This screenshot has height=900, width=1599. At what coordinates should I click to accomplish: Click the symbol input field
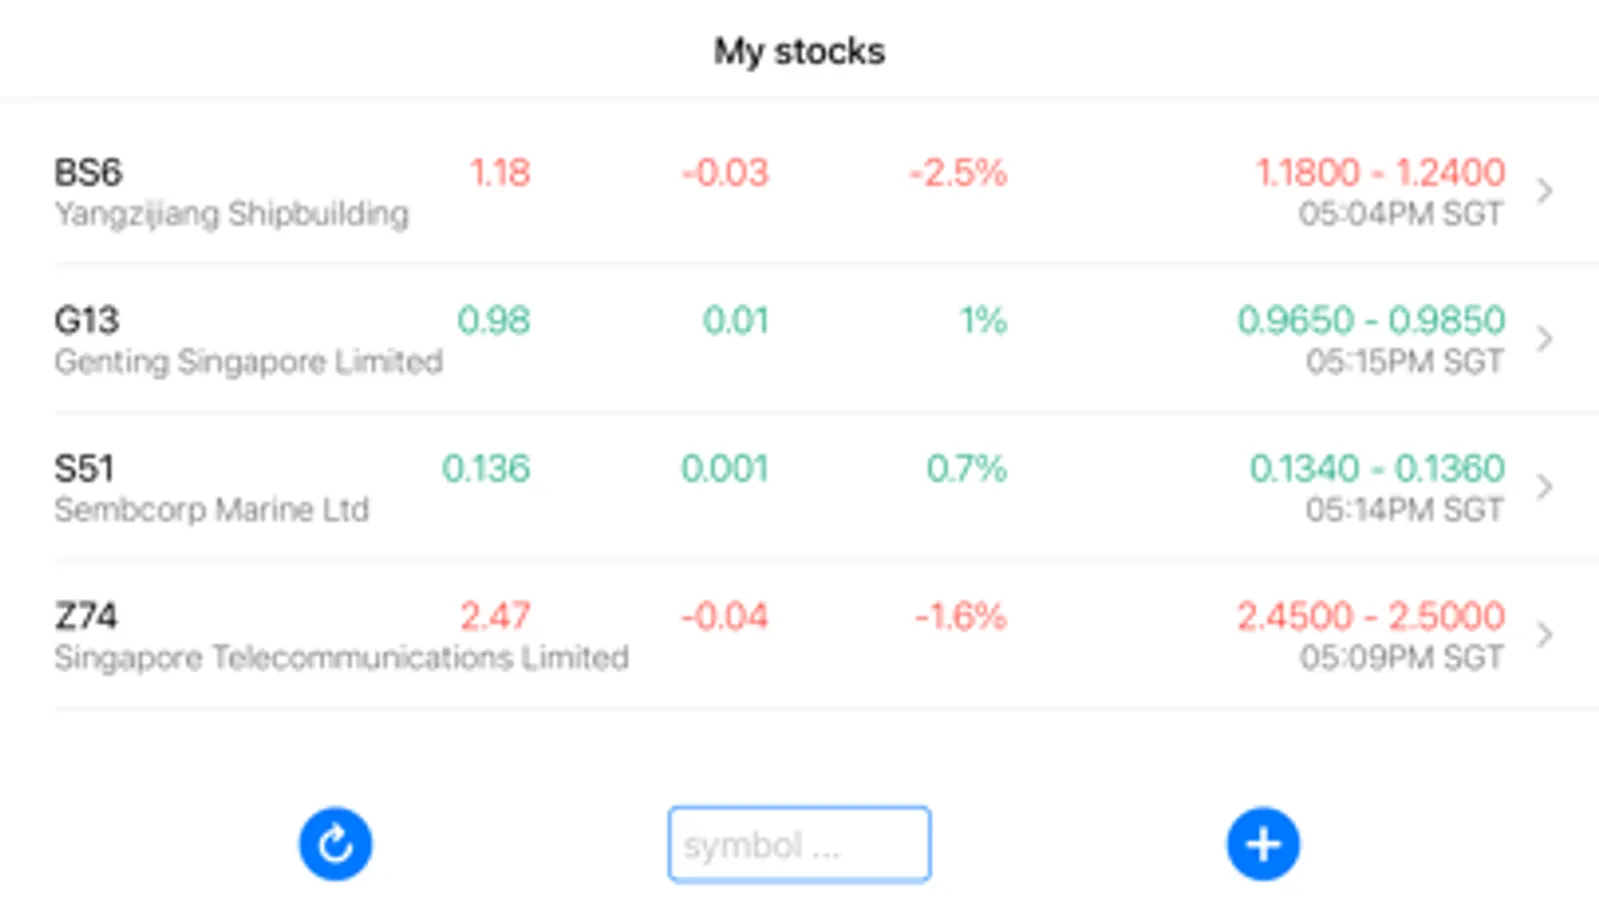tap(799, 845)
